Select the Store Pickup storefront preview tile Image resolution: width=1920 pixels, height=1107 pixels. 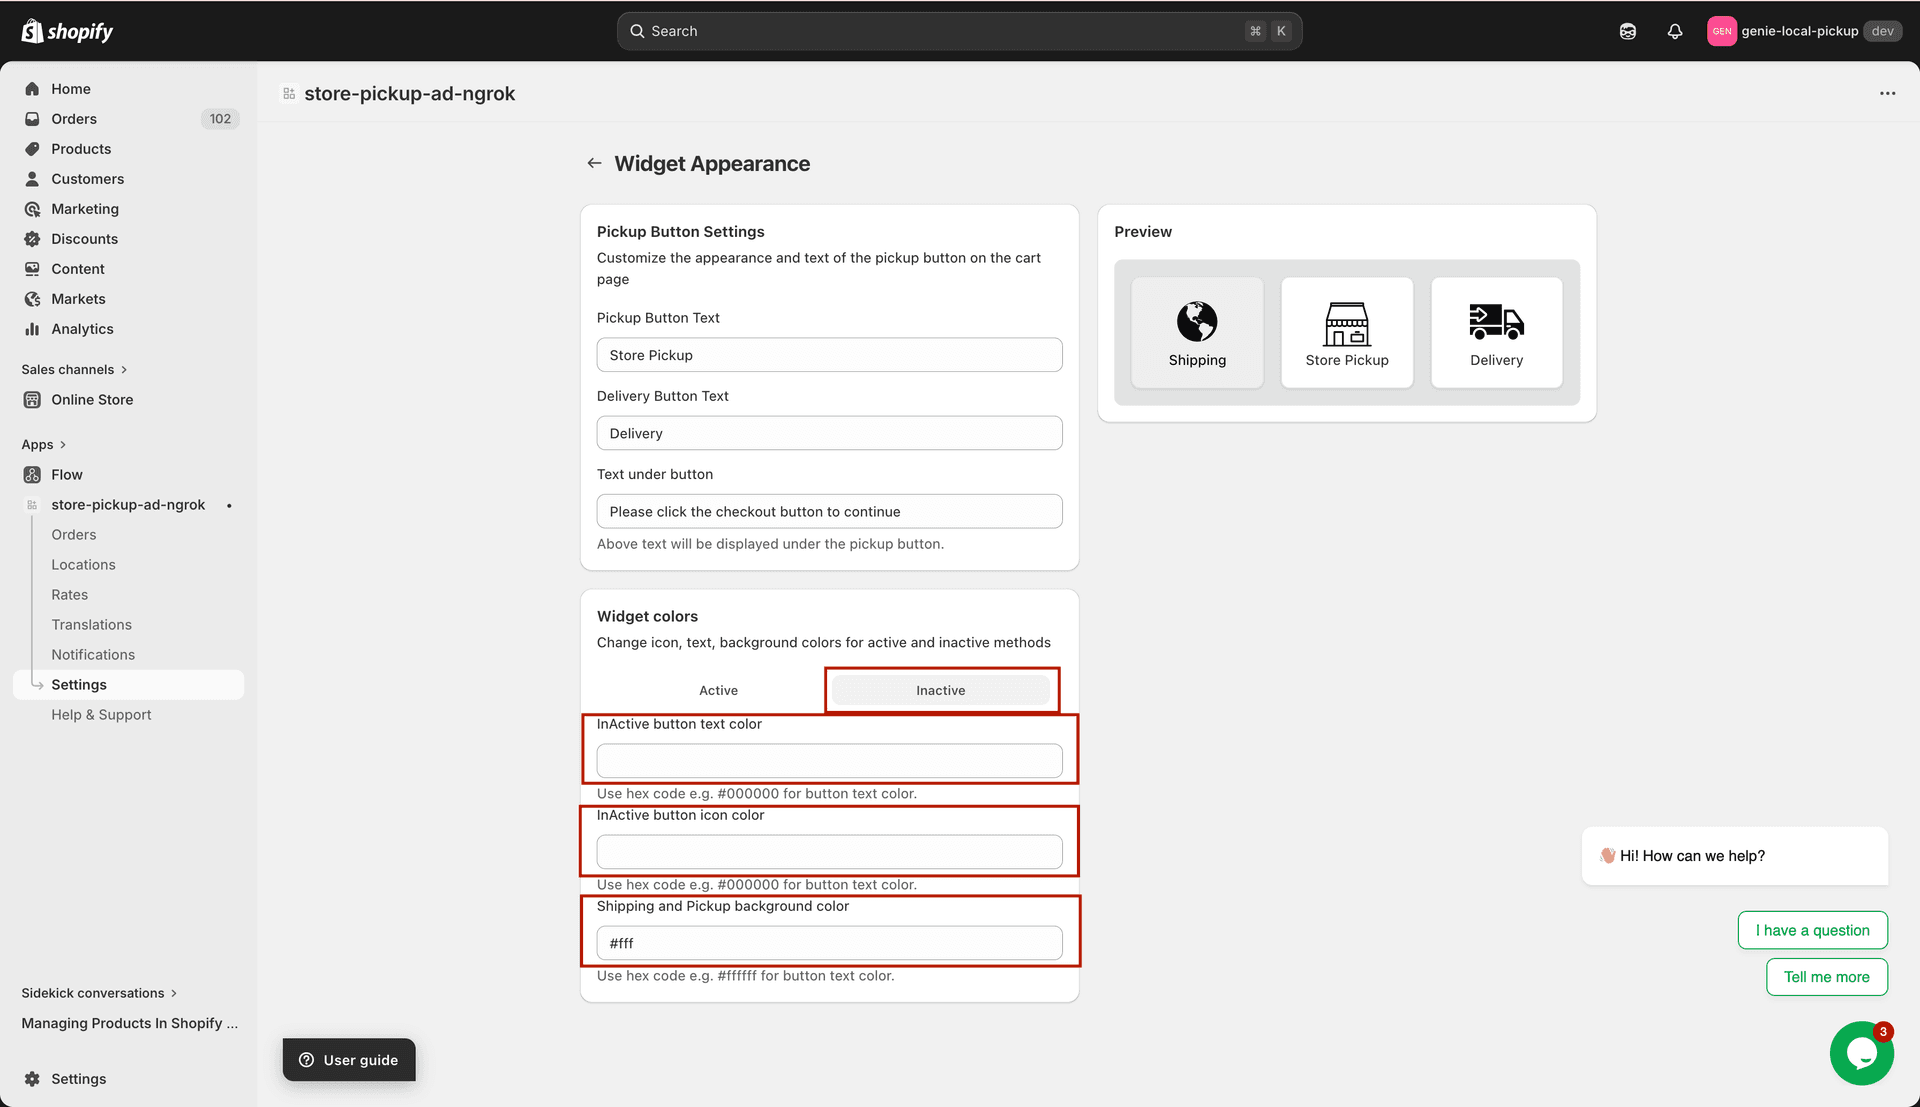1346,333
